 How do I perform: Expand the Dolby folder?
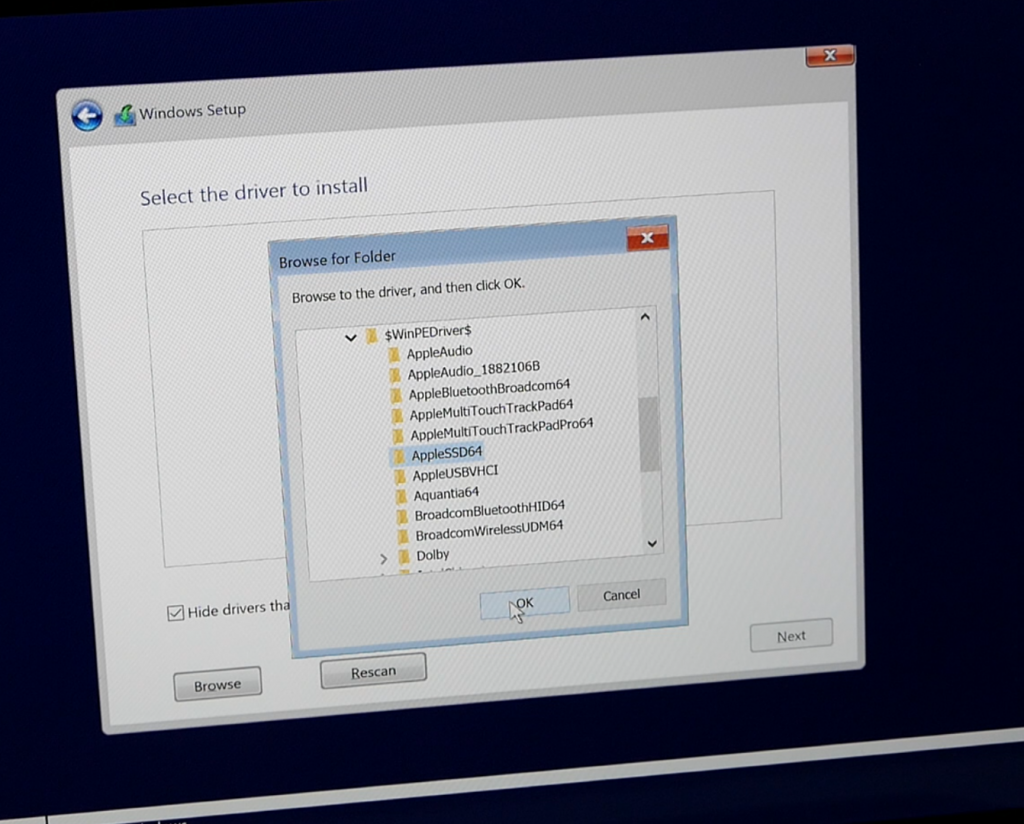383,559
